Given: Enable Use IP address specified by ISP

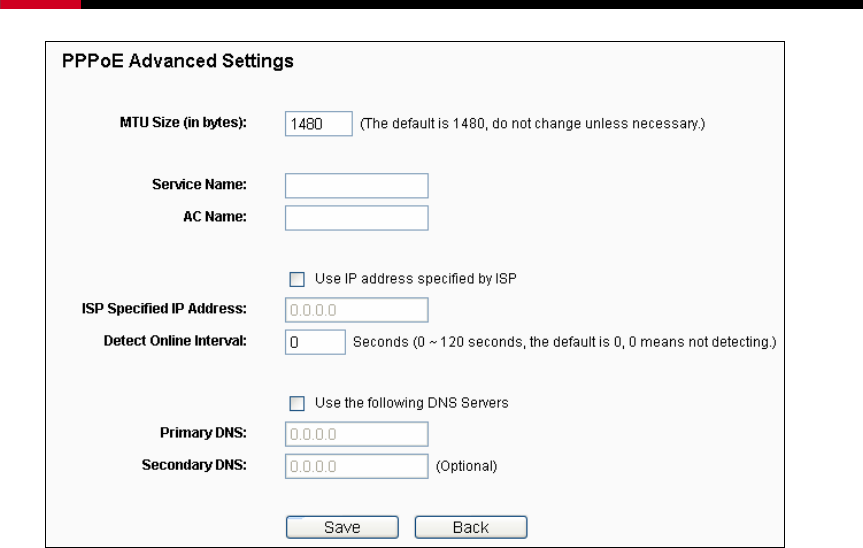Looking at the screenshot, I should pos(297,279).
